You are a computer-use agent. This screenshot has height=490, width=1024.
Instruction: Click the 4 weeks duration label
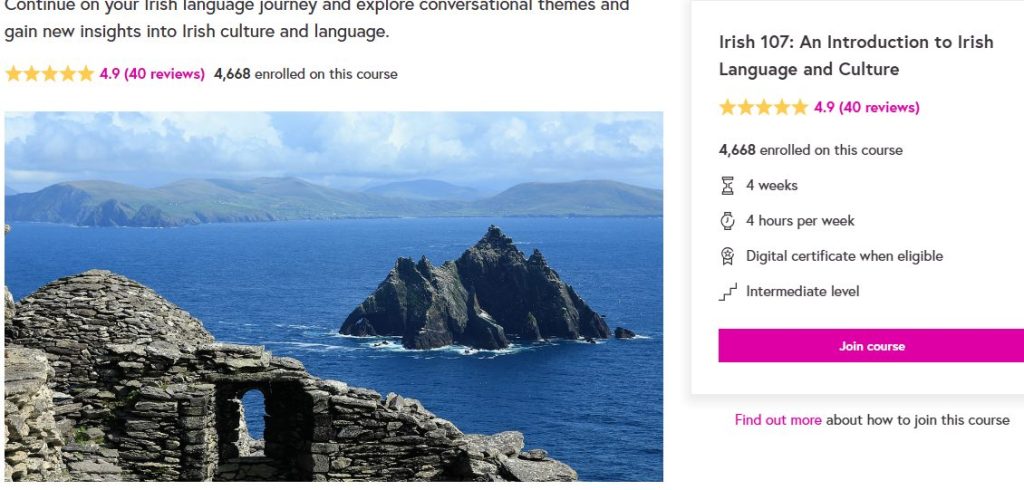tap(772, 185)
